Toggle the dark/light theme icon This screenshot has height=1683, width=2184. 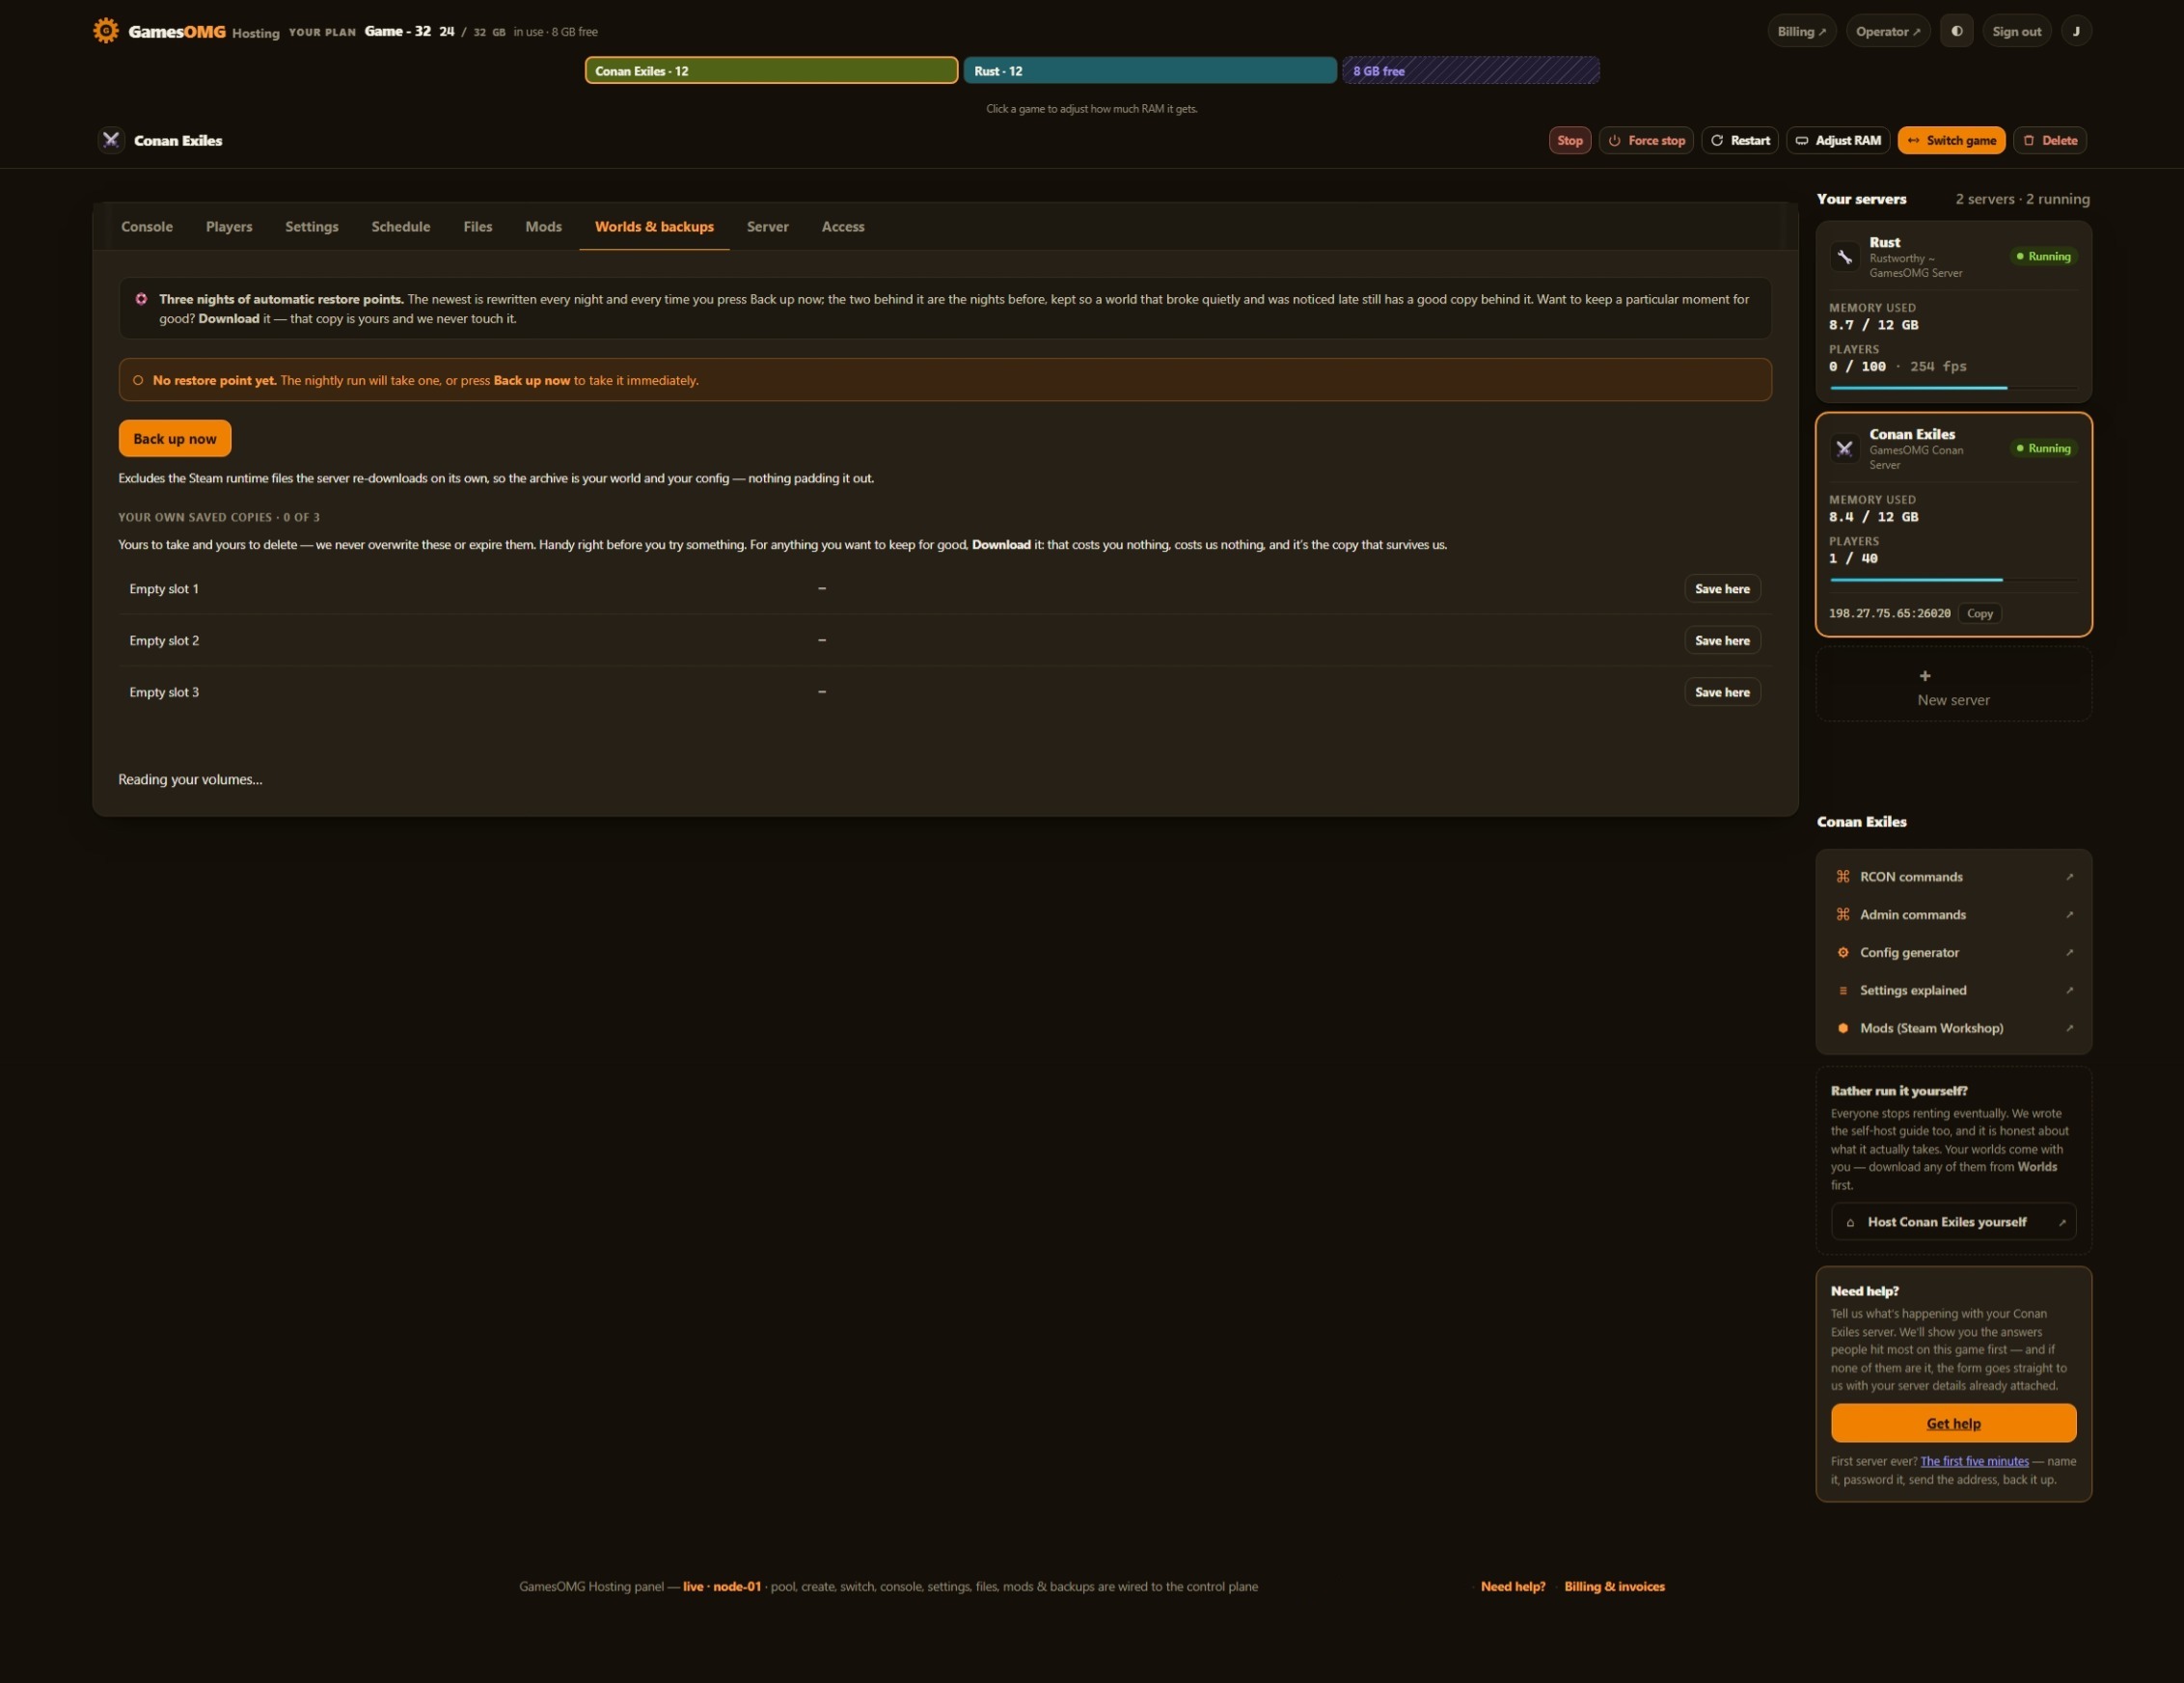(1957, 31)
